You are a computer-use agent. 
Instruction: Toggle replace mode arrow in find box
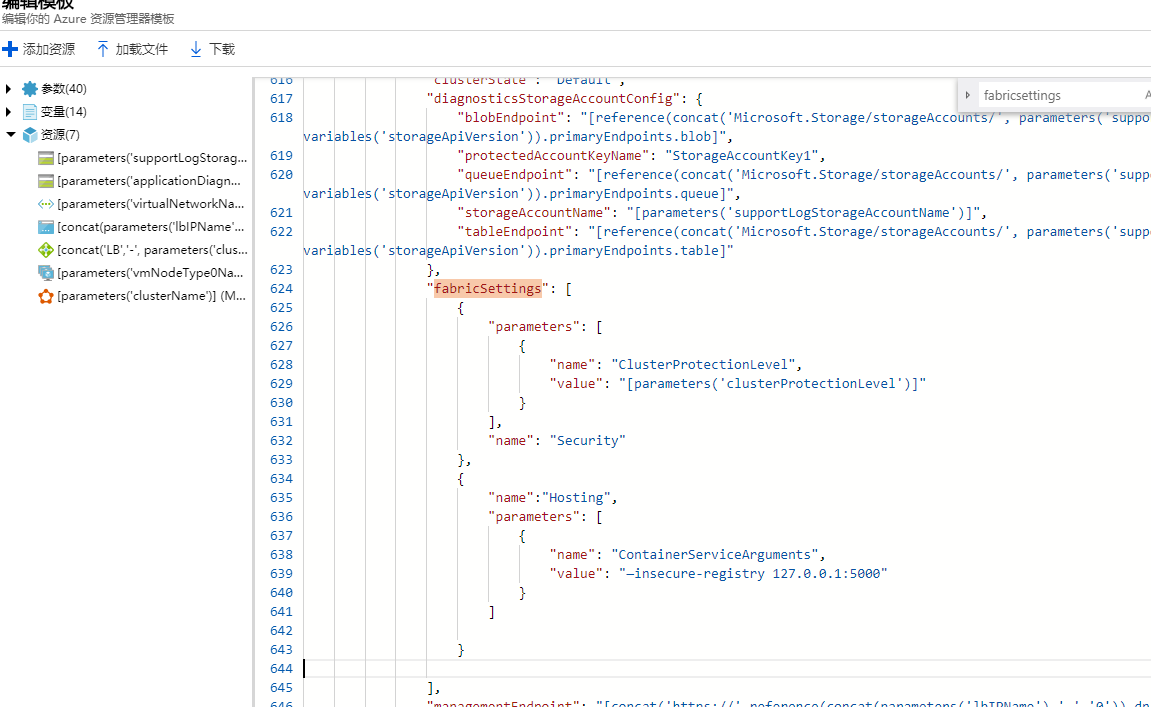968,95
